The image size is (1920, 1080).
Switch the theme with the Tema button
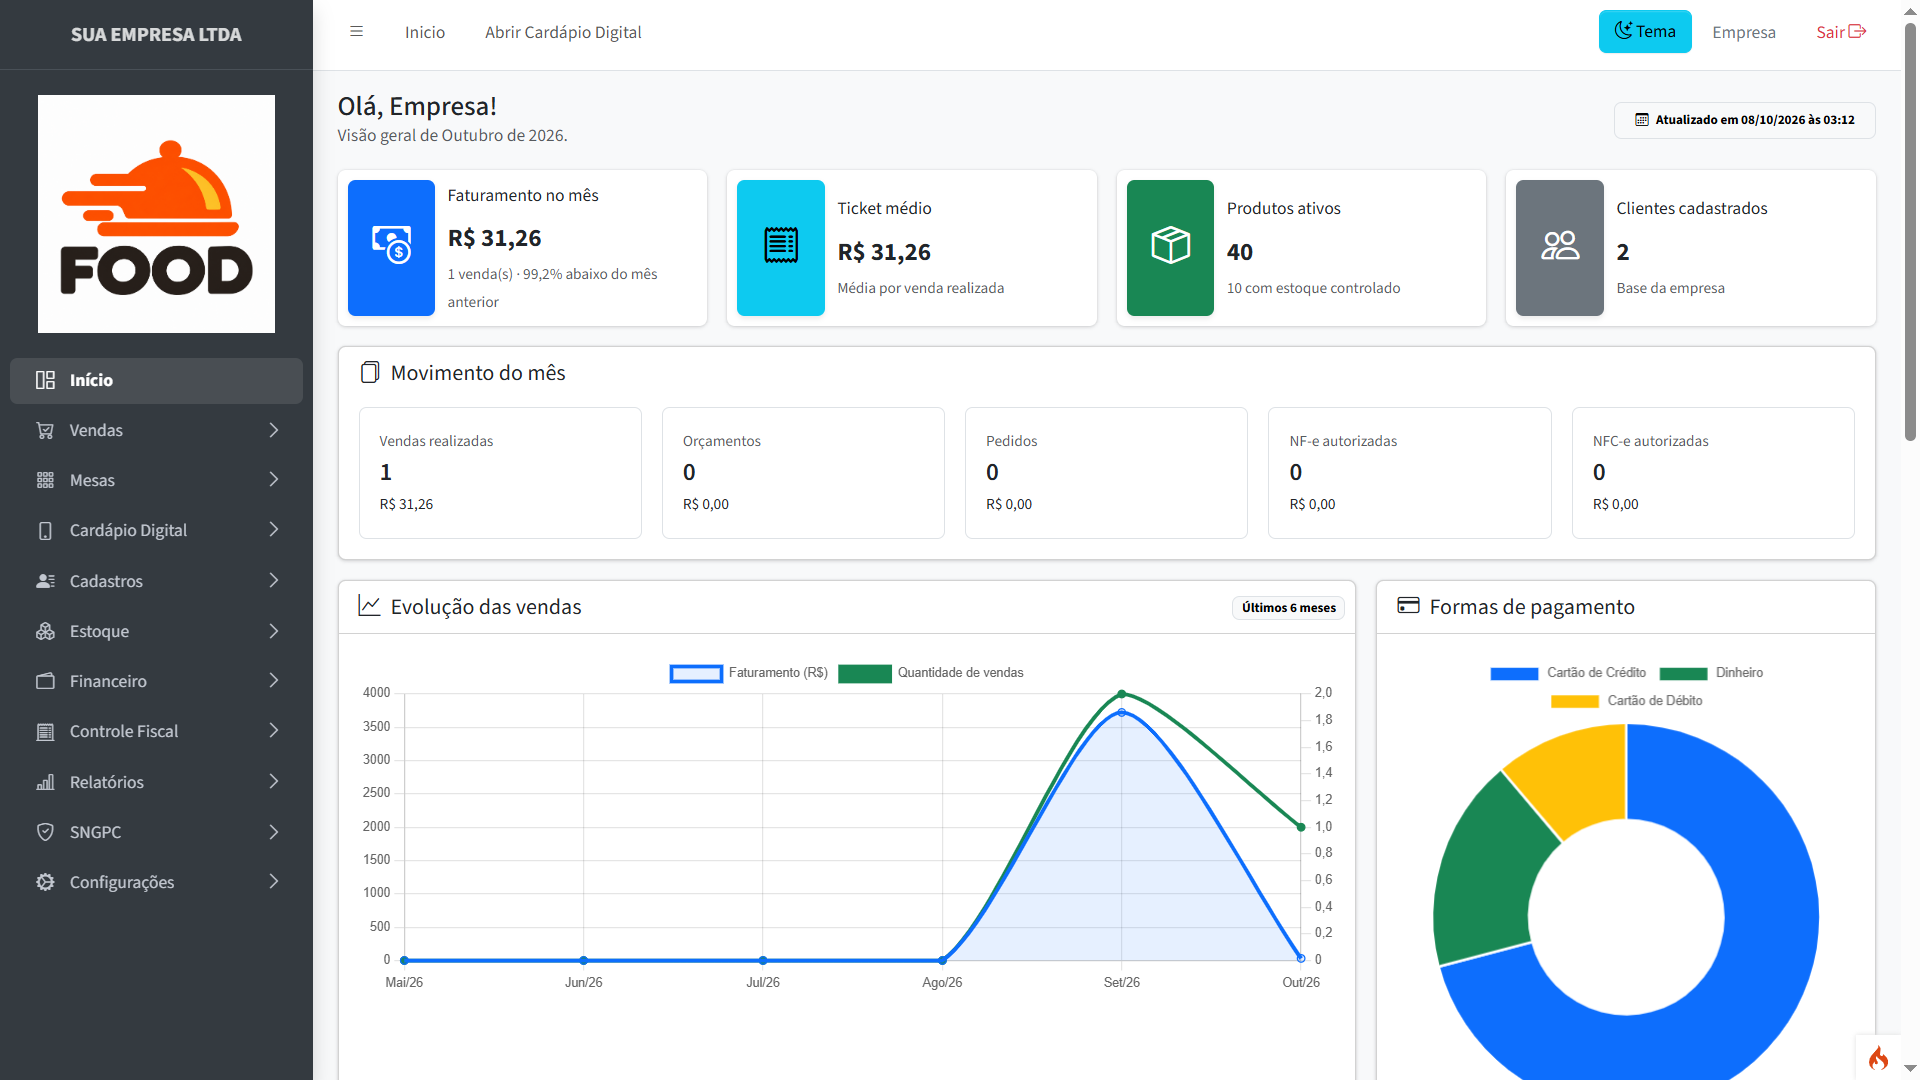pyautogui.click(x=1645, y=32)
